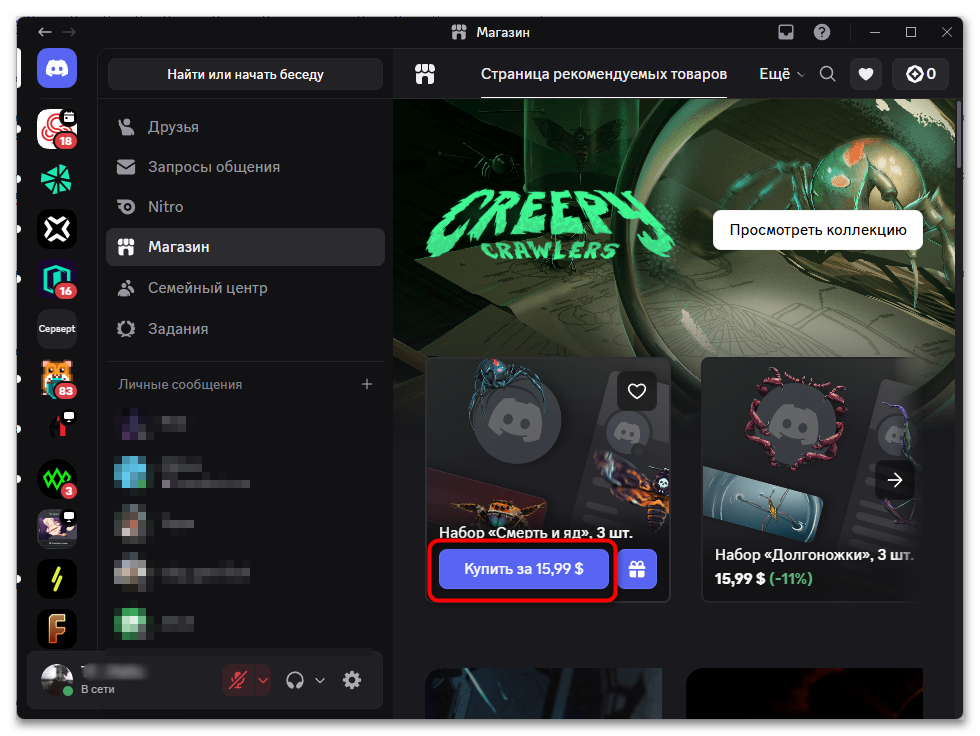The height and width of the screenshot is (736, 980).
Task: Open the inbox icon in title bar
Action: click(x=786, y=32)
